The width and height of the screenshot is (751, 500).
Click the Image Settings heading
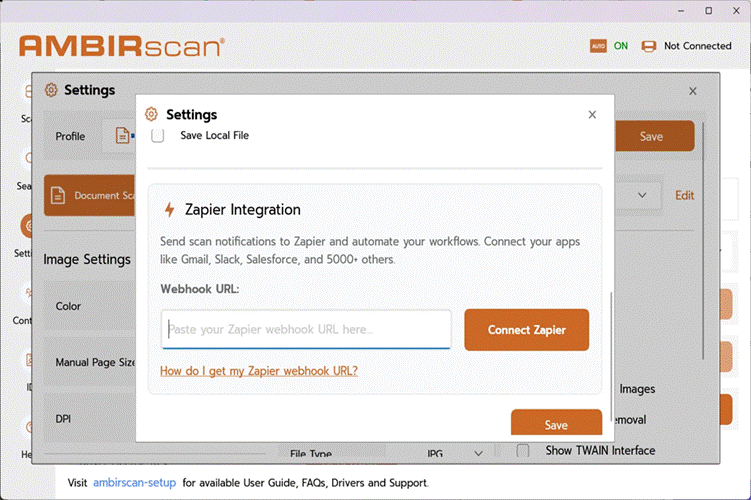tap(87, 260)
